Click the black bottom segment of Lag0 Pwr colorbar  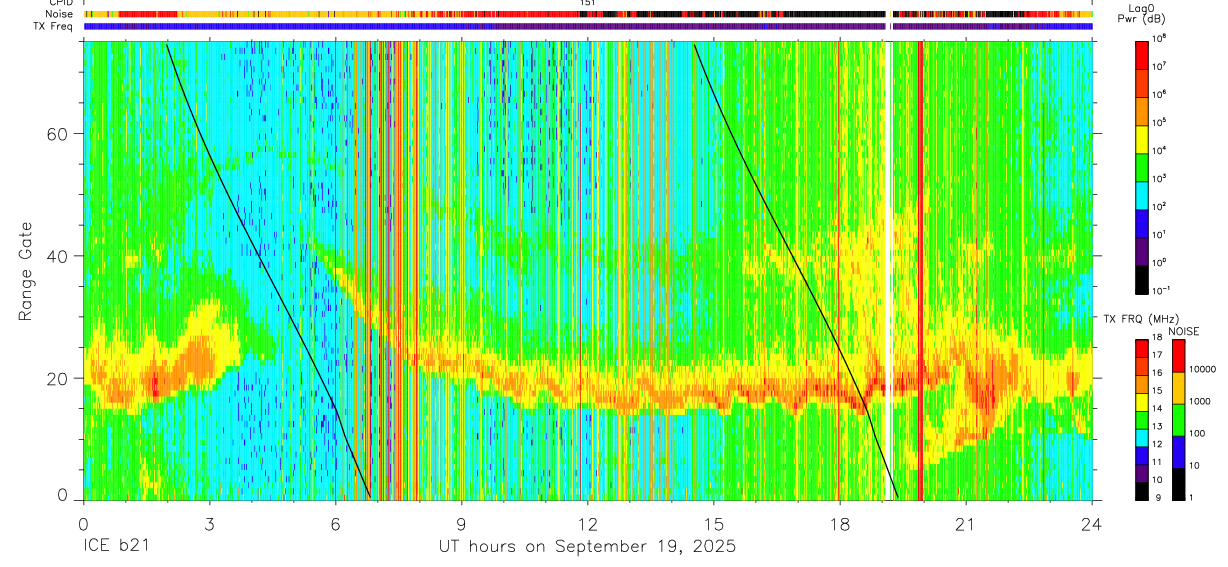coord(1141,280)
